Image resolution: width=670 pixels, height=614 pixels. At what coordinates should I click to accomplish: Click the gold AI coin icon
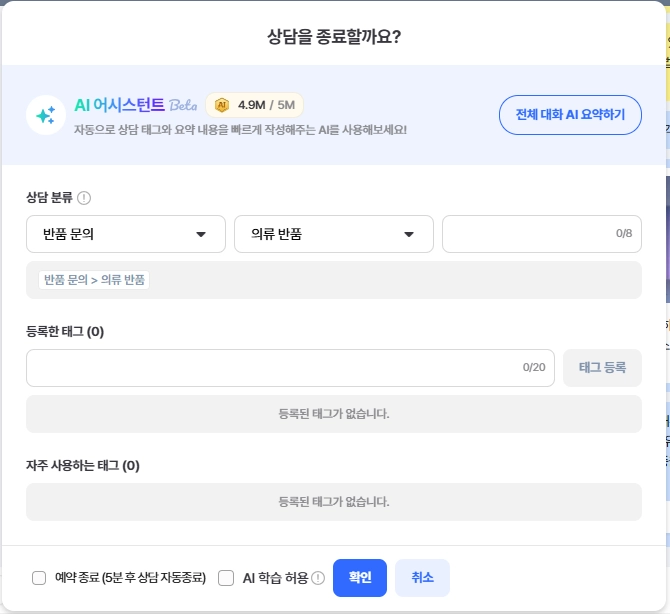[x=222, y=104]
